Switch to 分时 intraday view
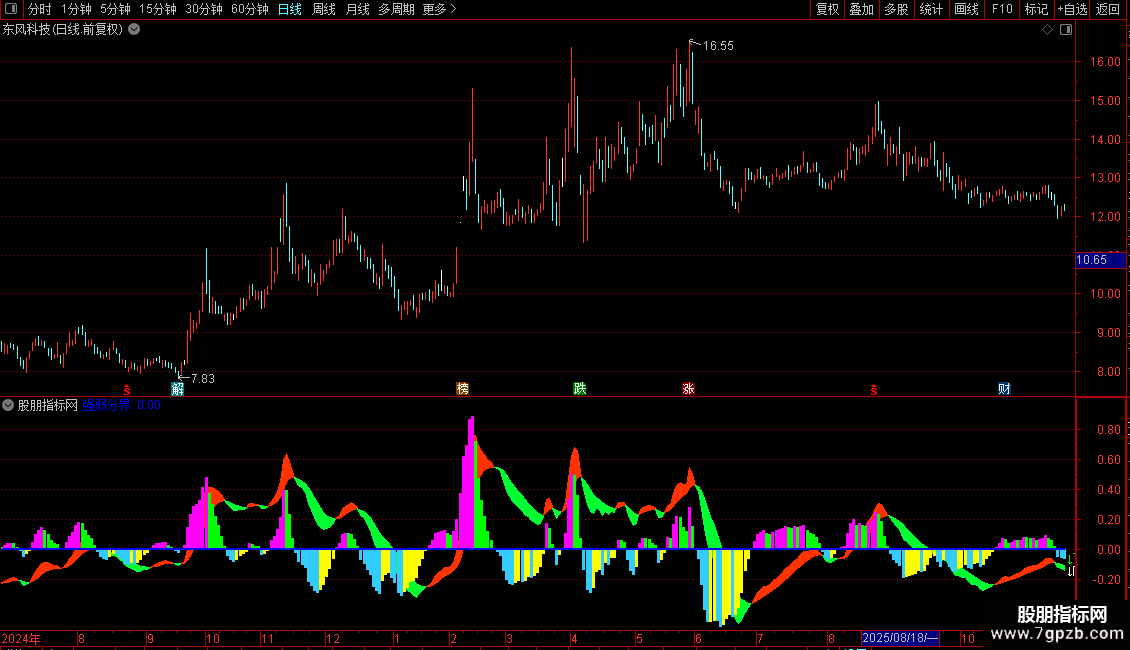This screenshot has width=1130, height=650. tap(40, 9)
